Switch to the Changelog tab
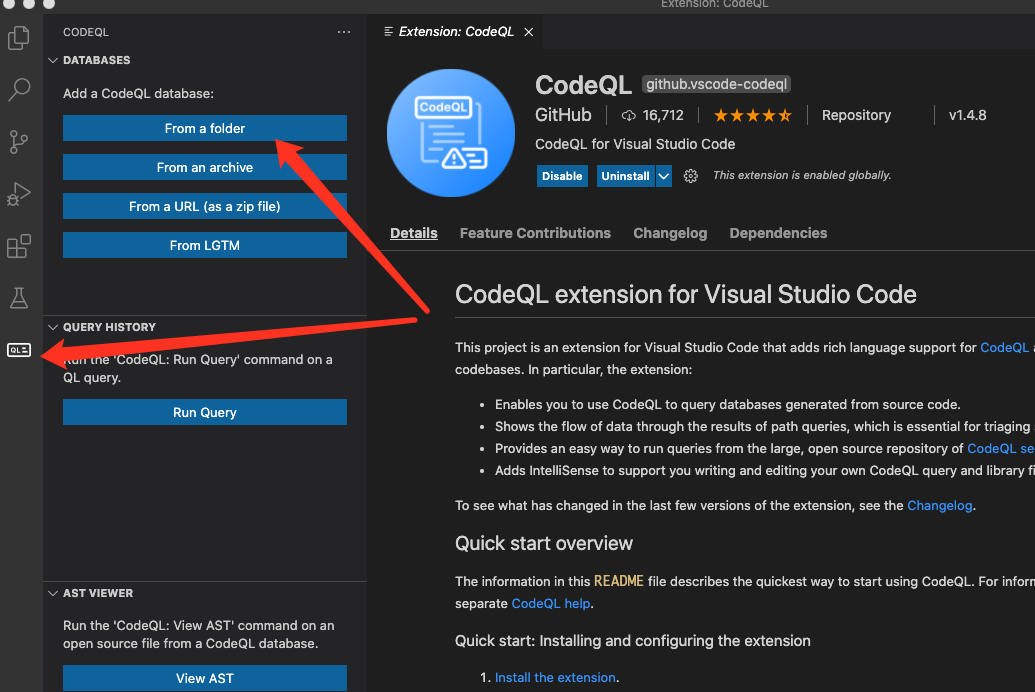The image size is (1035, 692). coord(670,233)
